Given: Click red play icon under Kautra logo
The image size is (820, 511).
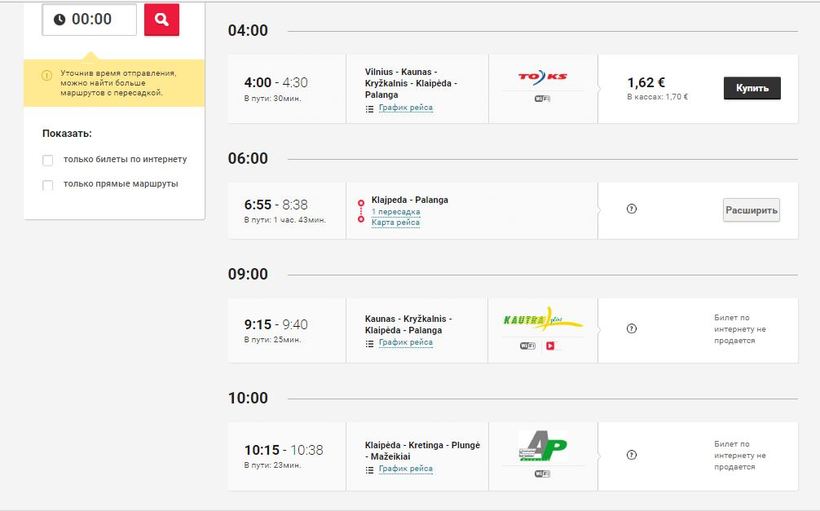Looking at the screenshot, I should pyautogui.click(x=550, y=346).
